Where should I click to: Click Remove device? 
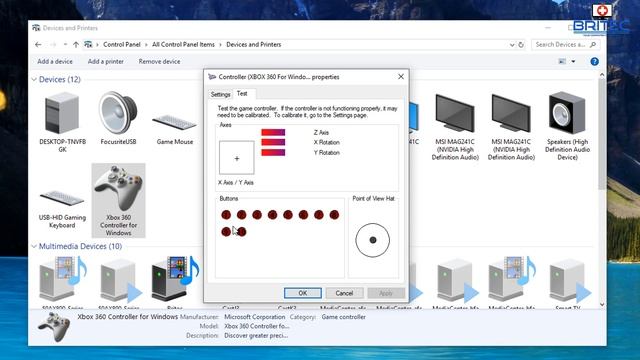[x=159, y=62]
